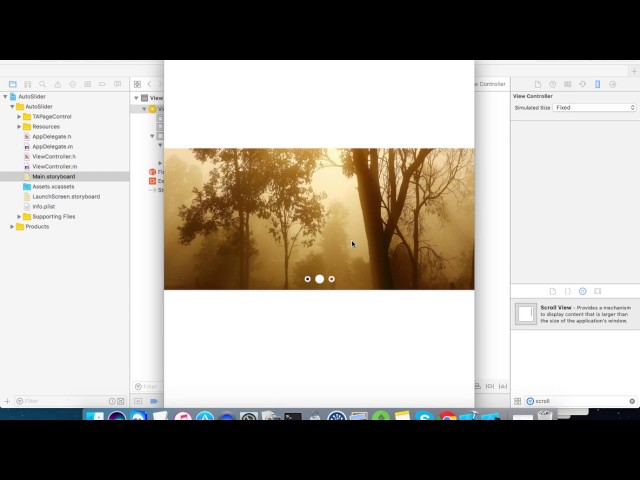Expand the Supporting Files folder
The image size is (640, 480).
(x=19, y=216)
